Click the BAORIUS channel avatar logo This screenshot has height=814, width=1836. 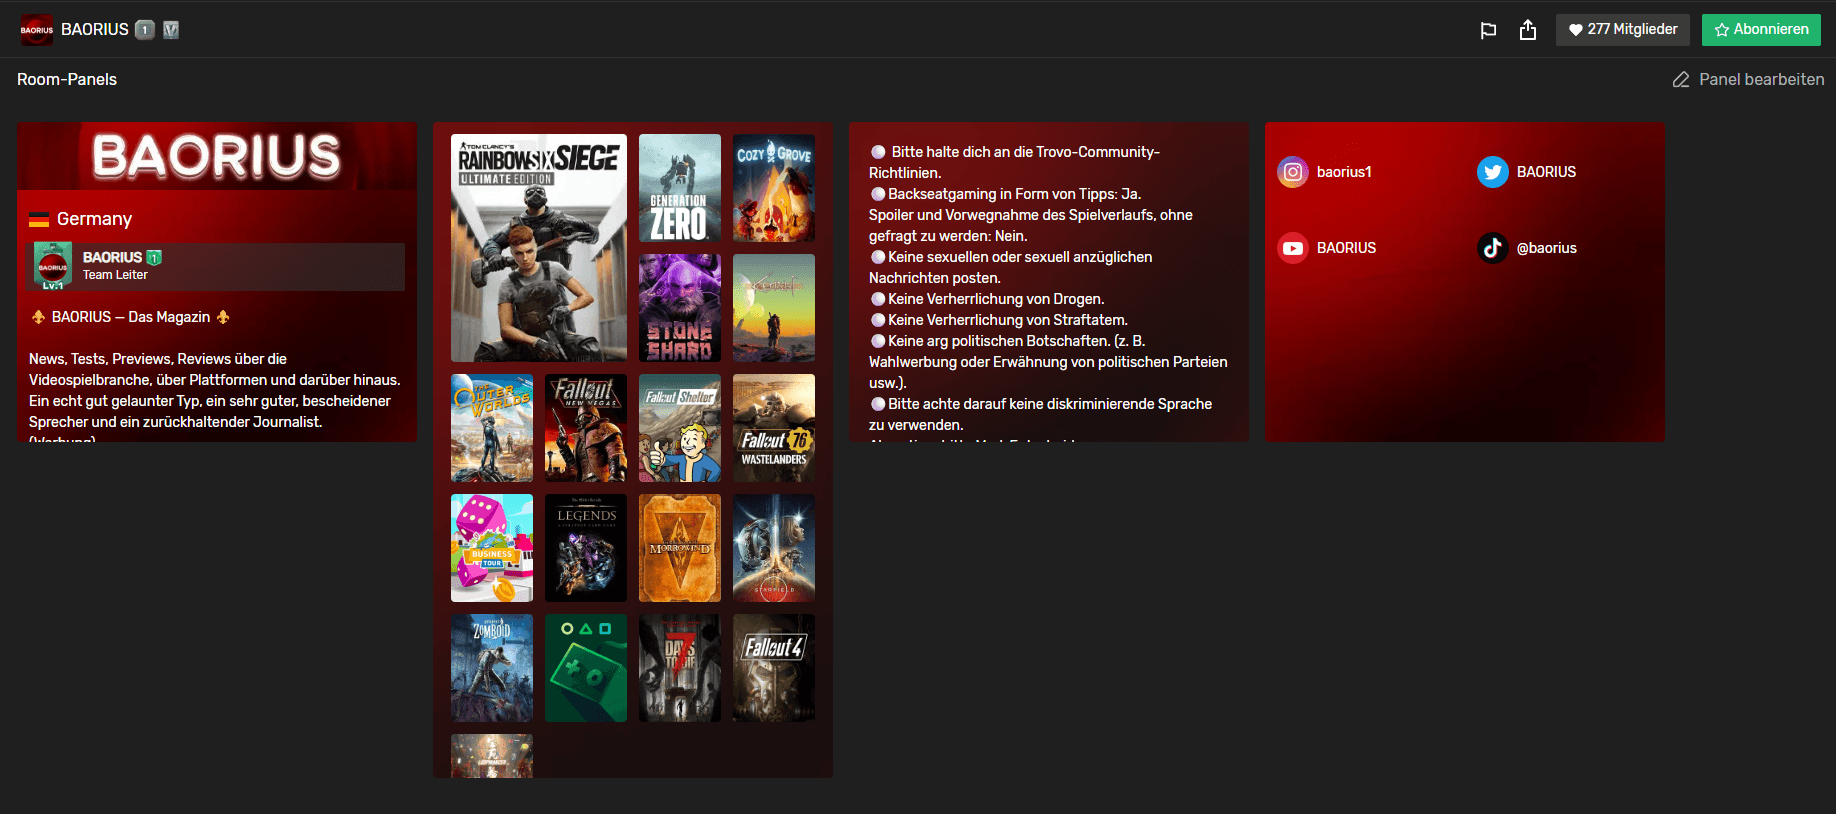click(x=37, y=30)
